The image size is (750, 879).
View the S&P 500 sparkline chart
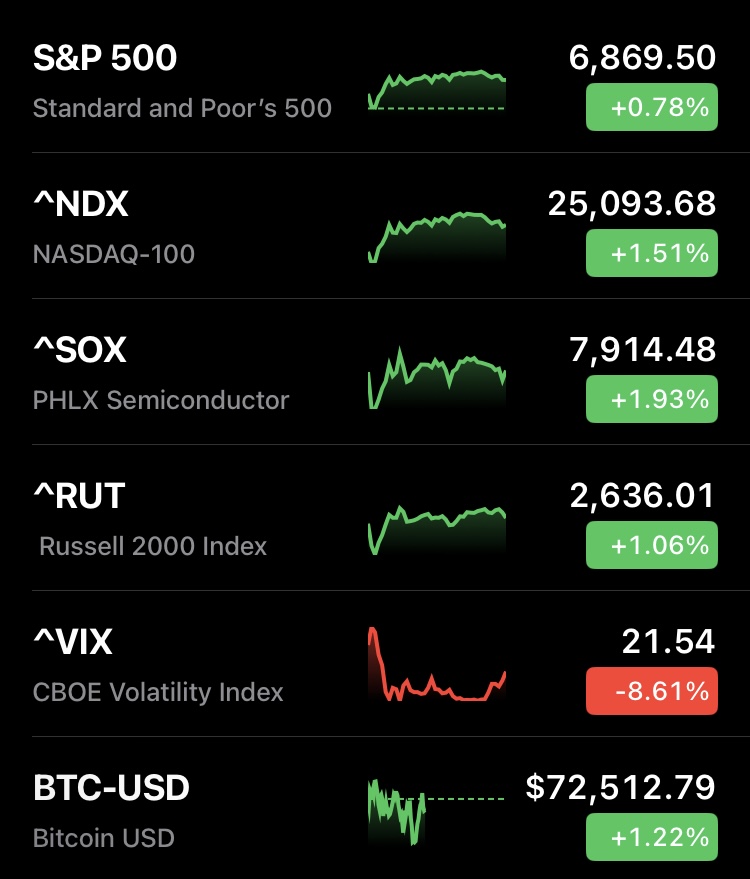pos(437,90)
